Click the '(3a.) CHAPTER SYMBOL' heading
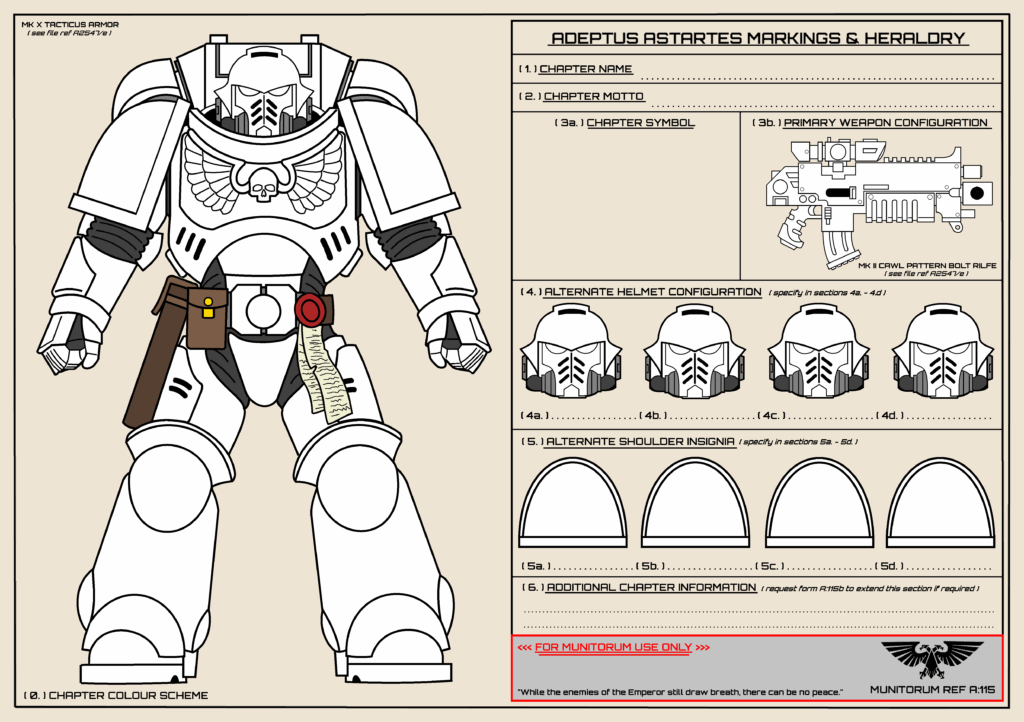This screenshot has width=1024, height=722. pos(624,123)
